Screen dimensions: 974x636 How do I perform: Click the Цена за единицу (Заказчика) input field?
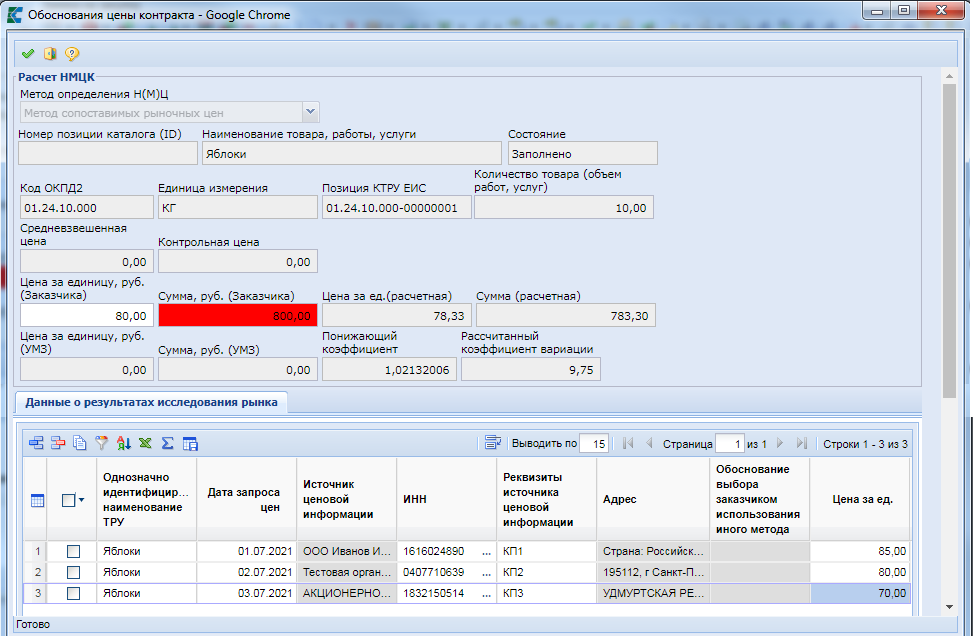[86, 315]
